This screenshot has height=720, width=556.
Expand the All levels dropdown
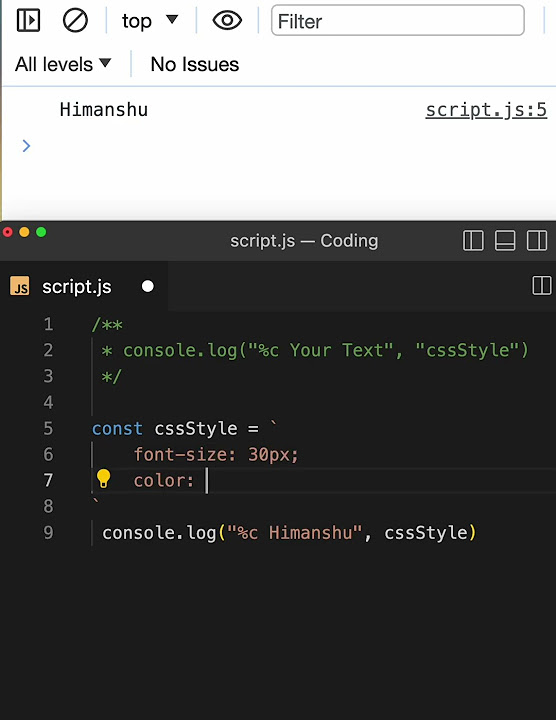(63, 64)
